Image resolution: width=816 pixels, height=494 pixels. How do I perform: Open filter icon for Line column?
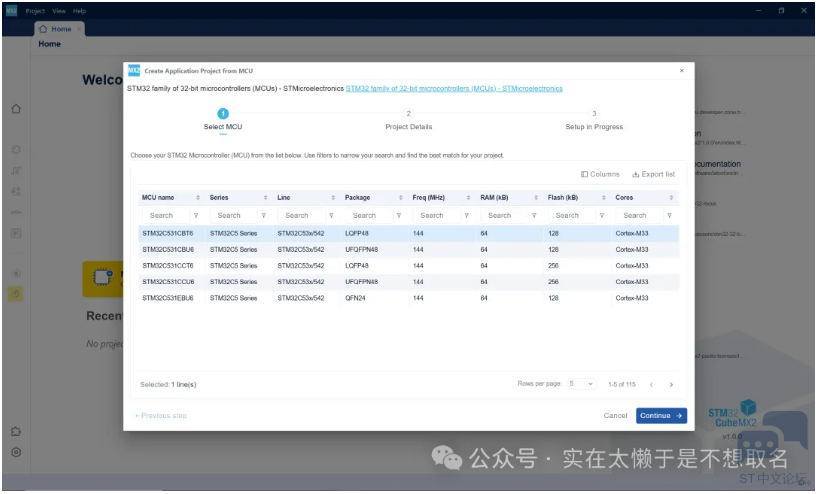[x=332, y=216]
